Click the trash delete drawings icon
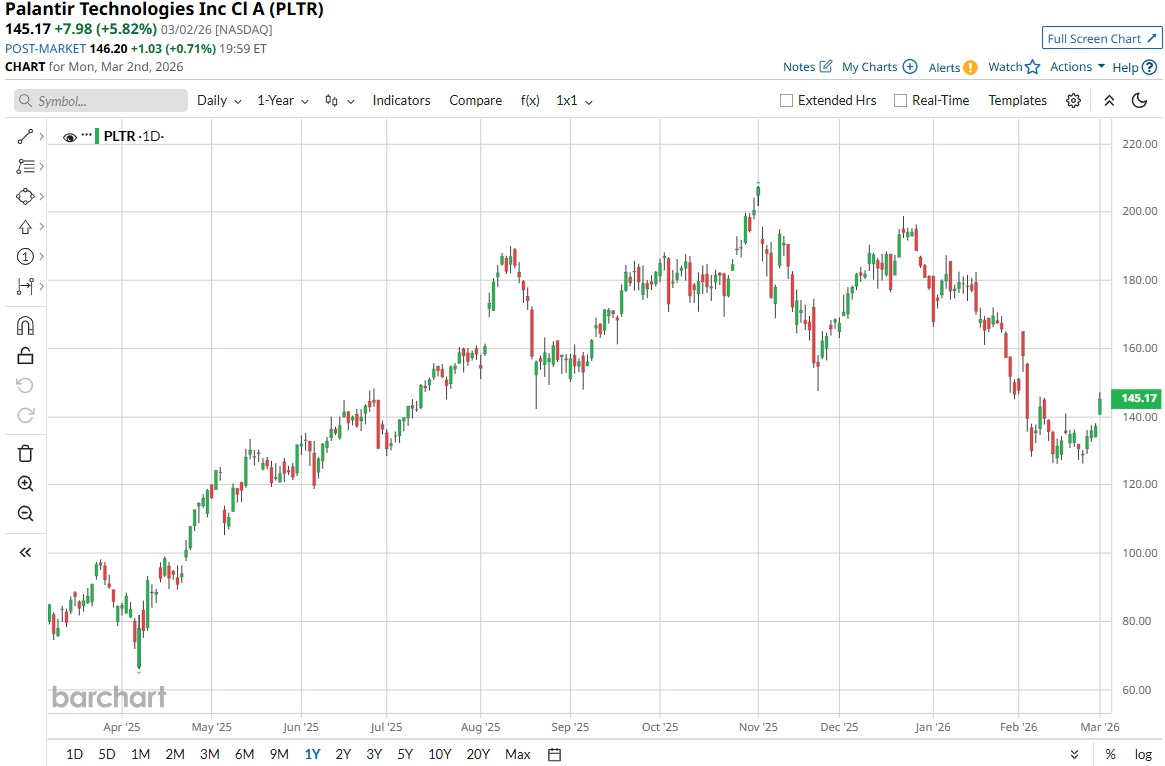Screen dimensions: 1165x766 tap(25, 453)
